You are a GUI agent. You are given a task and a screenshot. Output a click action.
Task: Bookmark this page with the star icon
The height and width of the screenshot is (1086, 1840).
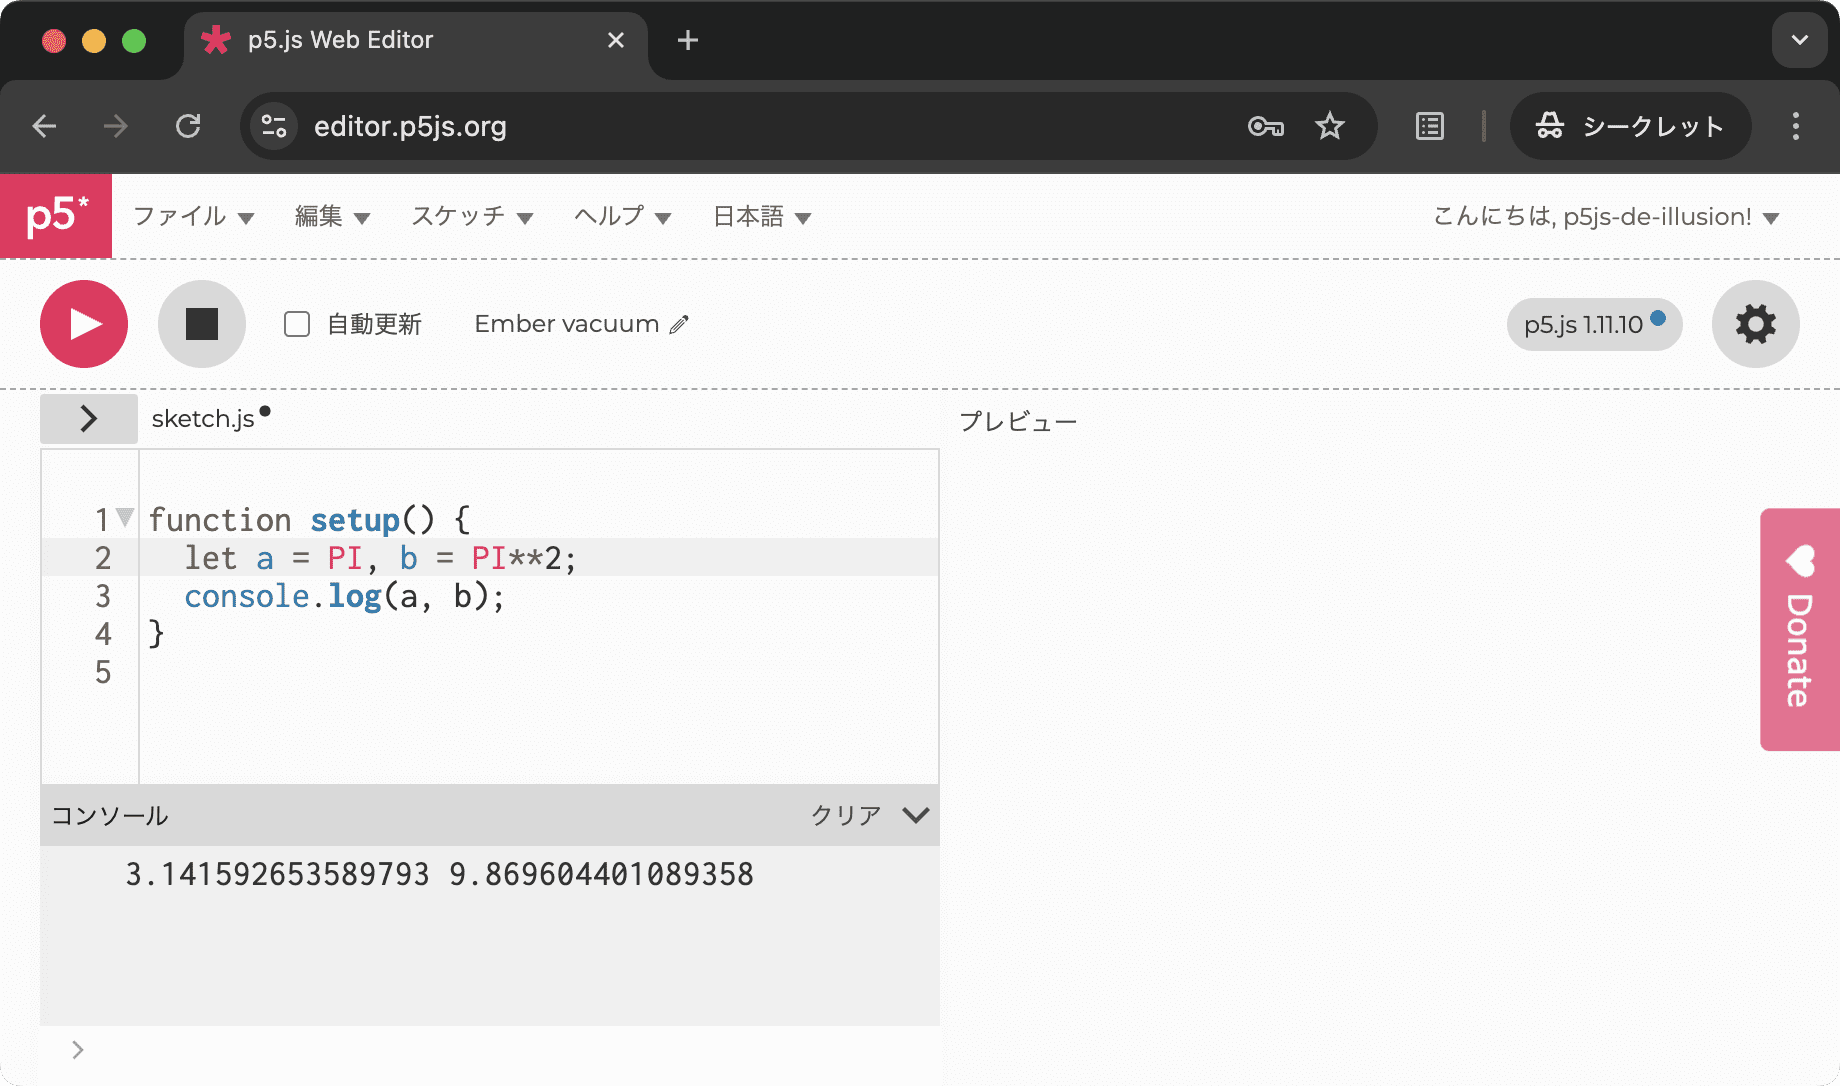1329,126
